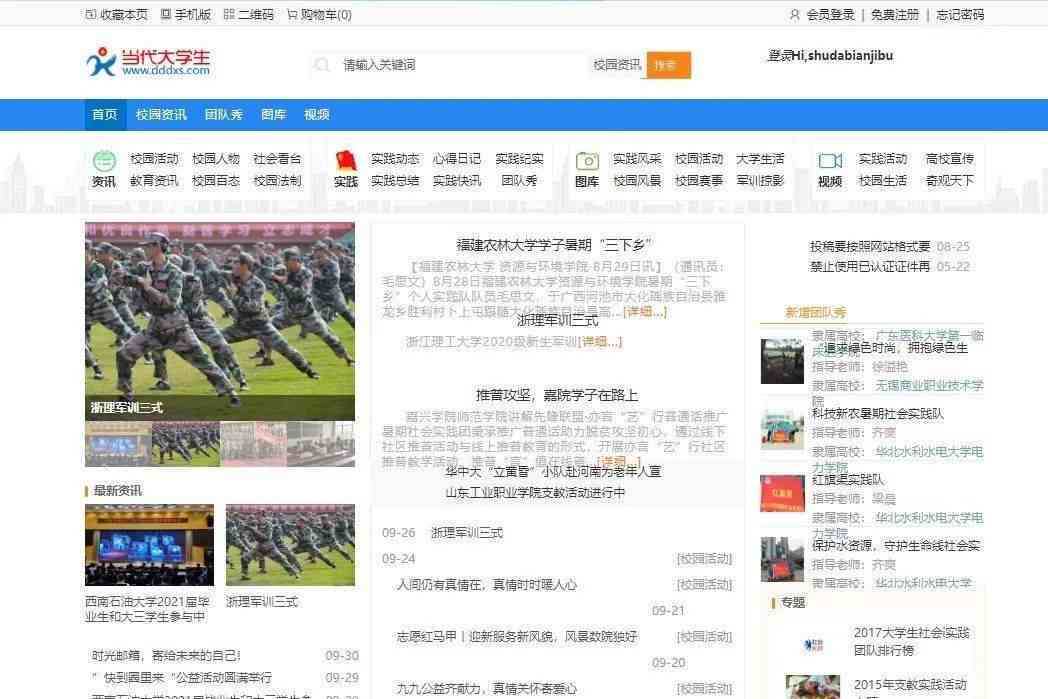
Task: Click the 免费注册 link
Action: pyautogui.click(x=894, y=15)
